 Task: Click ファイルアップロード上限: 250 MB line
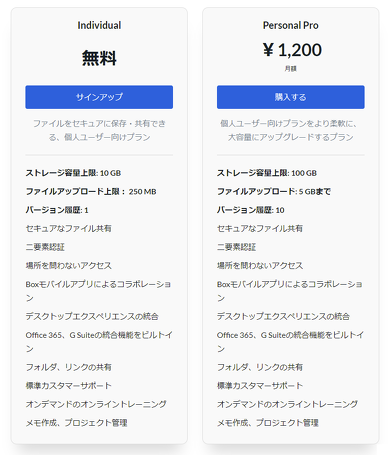(91, 192)
